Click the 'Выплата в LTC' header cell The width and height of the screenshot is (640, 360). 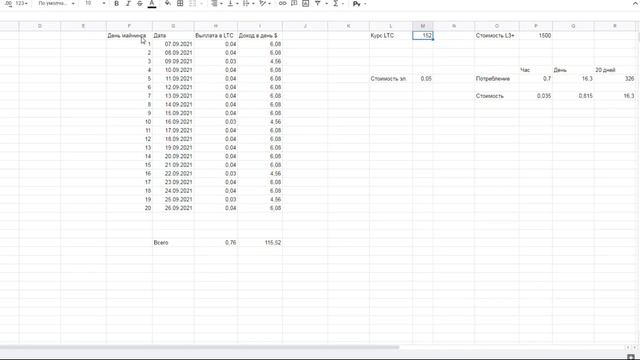click(x=216, y=36)
